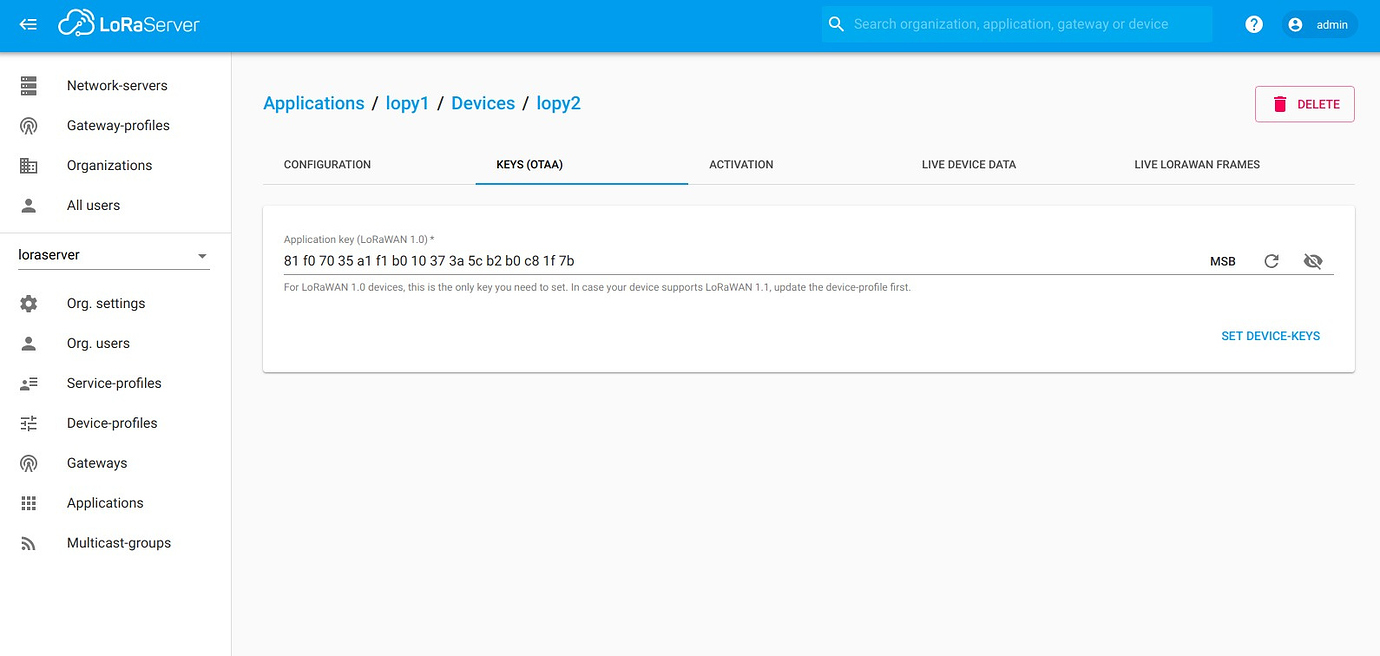Screen dimensions: 1380x656
Task: Select the Network-servers icon in sidebar
Action: tap(27, 85)
